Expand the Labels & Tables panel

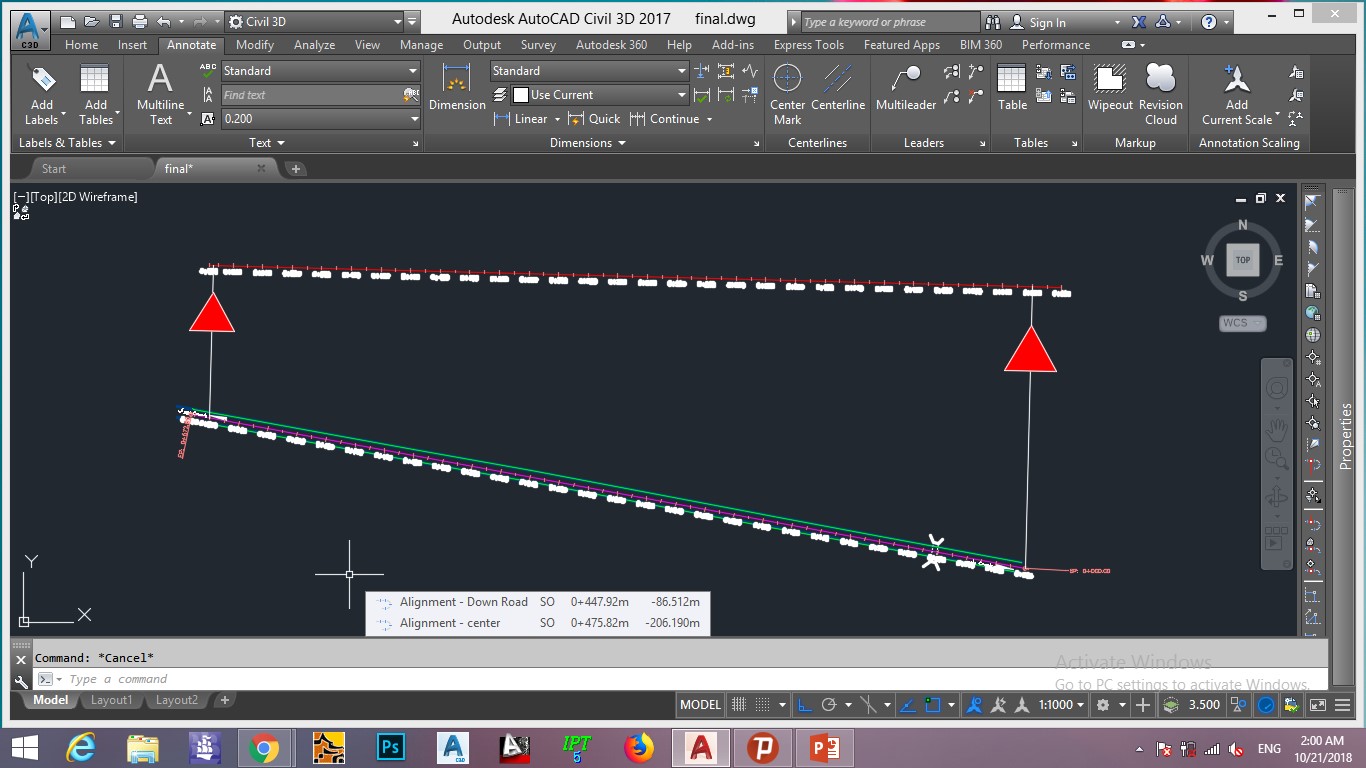pos(68,143)
